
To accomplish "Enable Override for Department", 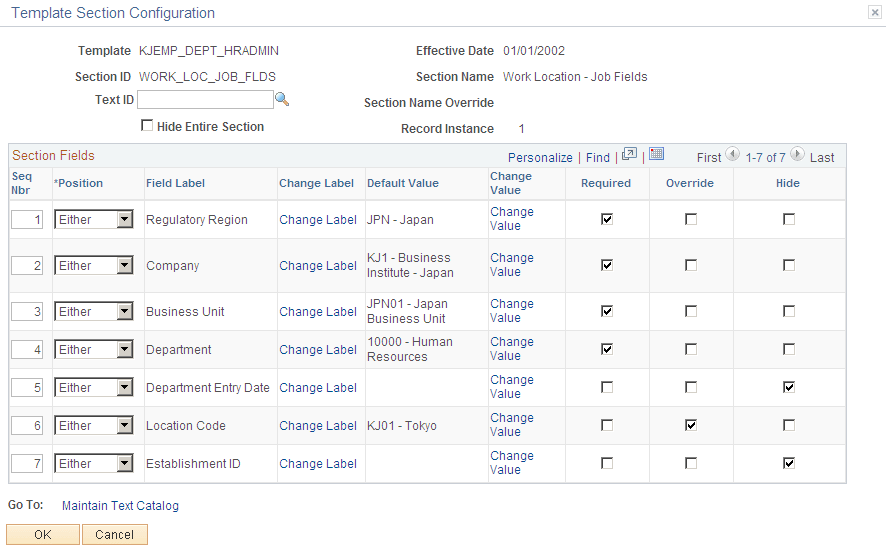I will click(691, 349).
